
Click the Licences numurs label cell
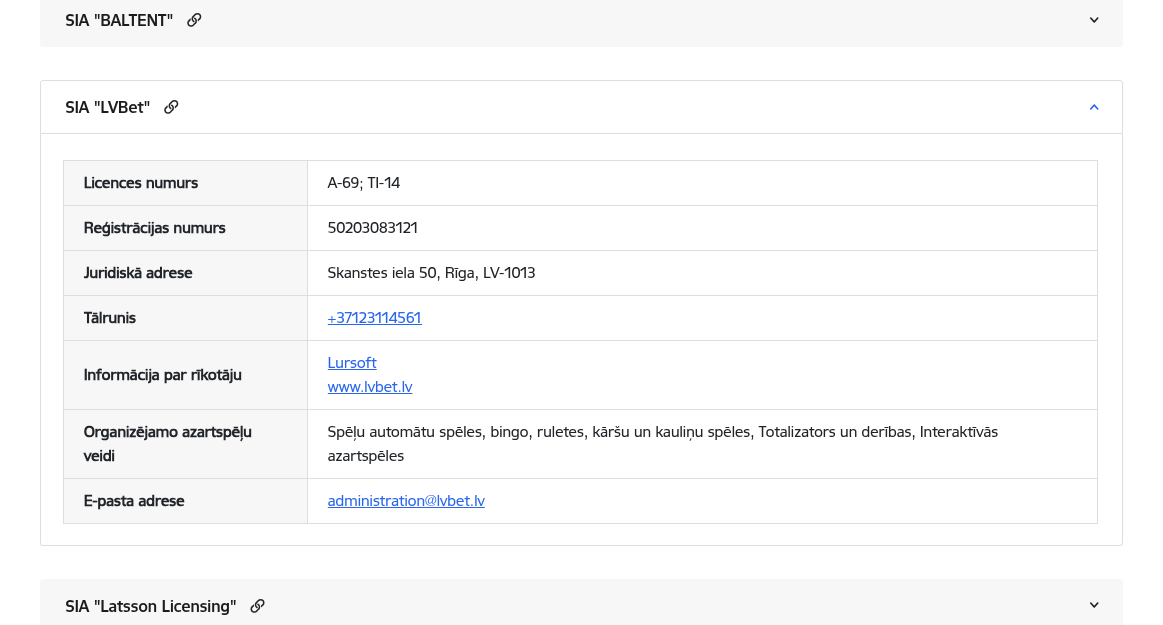point(185,183)
